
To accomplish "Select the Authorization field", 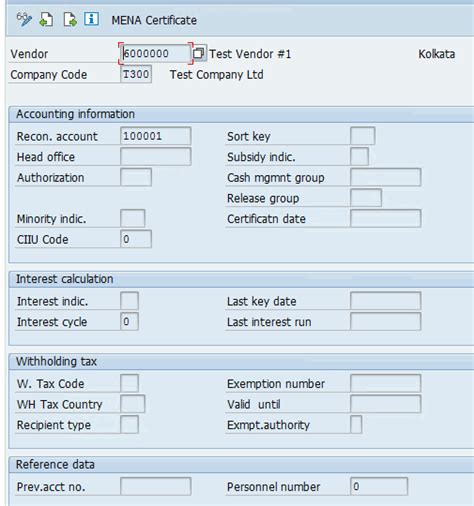I will point(136,177).
